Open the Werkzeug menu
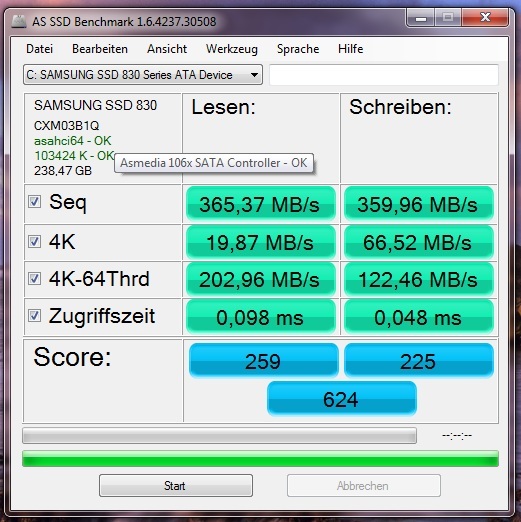521x522 pixels. tap(232, 49)
